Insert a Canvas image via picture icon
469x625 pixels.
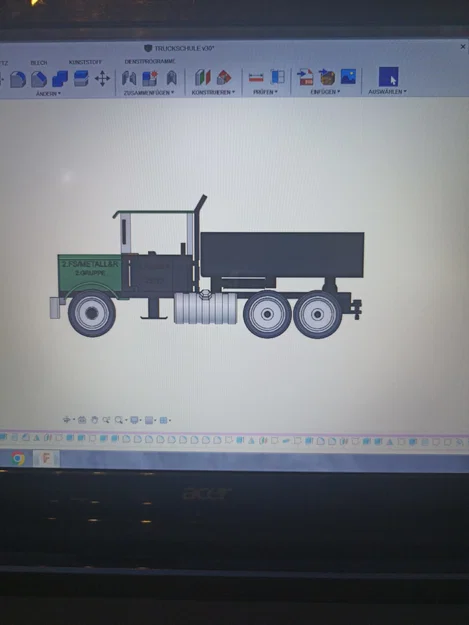(348, 76)
